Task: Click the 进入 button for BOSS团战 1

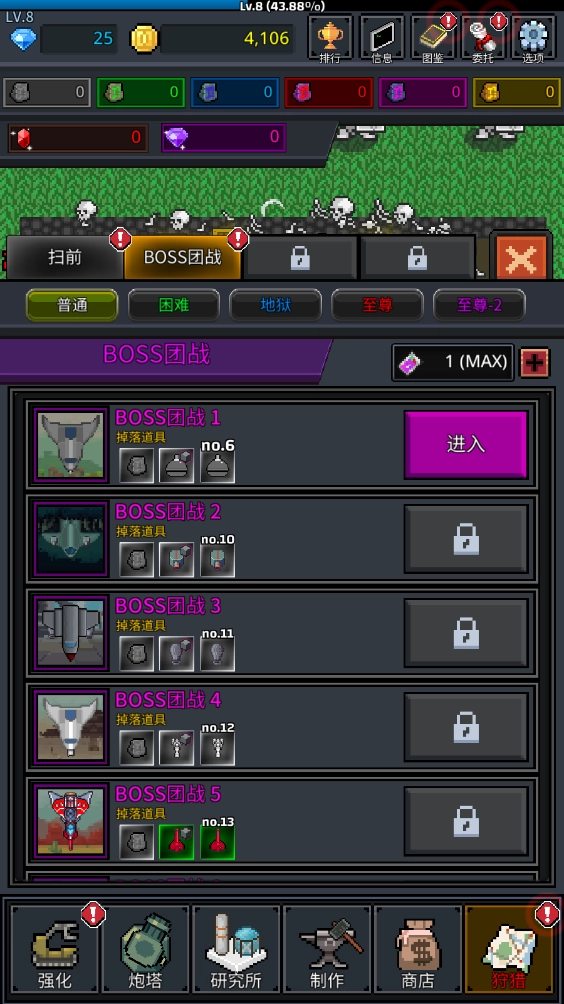Action: point(465,445)
